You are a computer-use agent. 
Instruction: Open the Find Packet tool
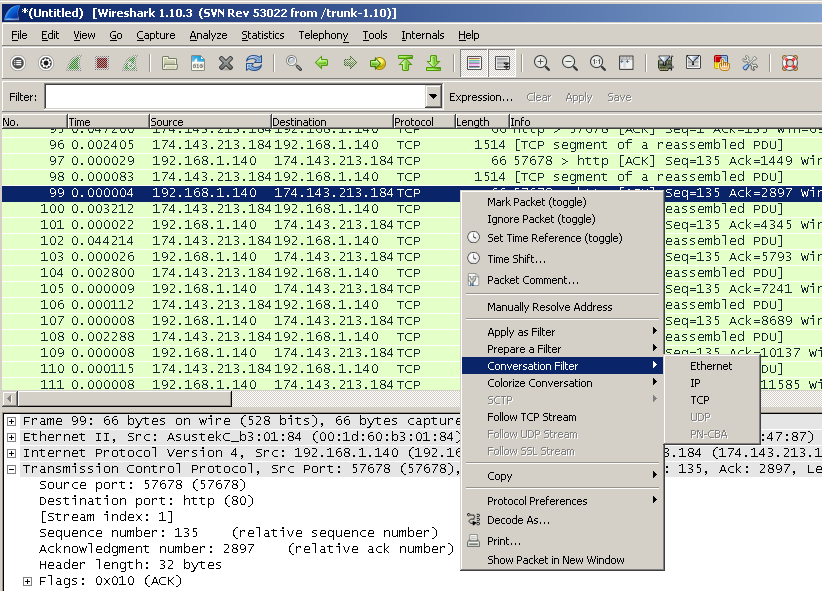[293, 63]
